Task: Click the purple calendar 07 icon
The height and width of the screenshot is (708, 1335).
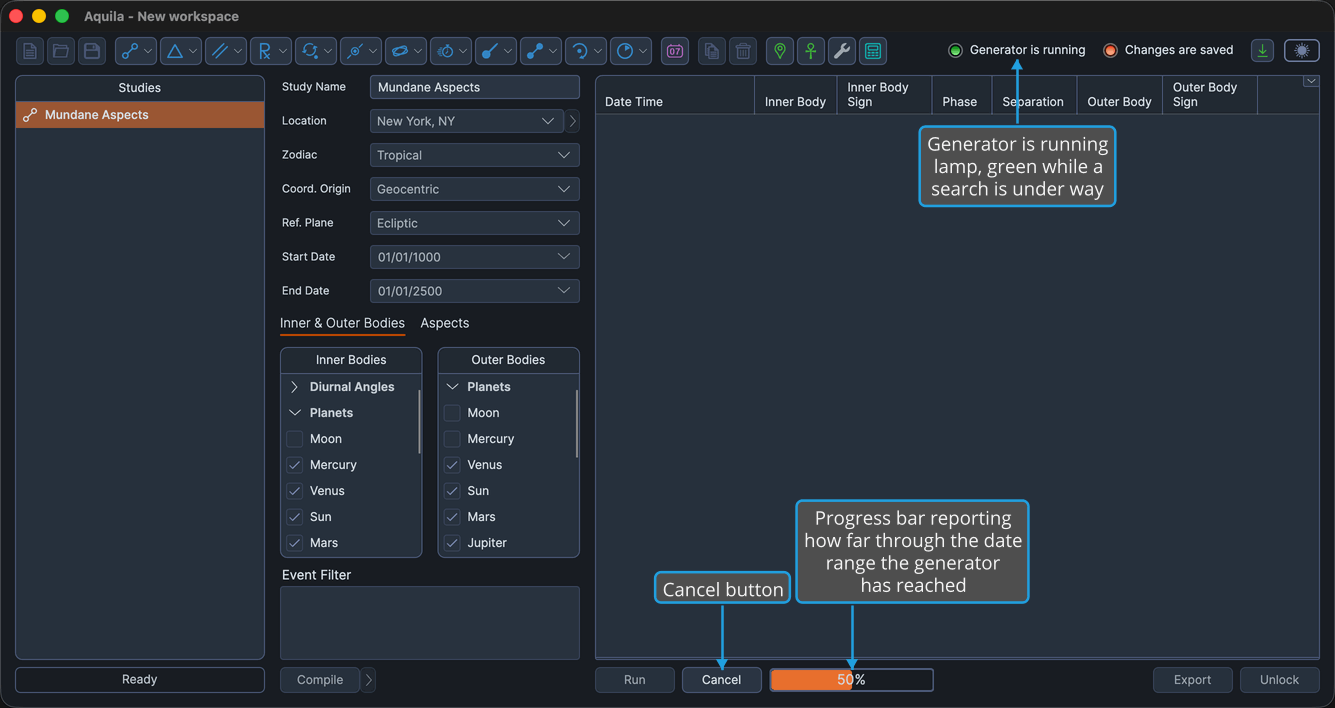Action: click(675, 51)
